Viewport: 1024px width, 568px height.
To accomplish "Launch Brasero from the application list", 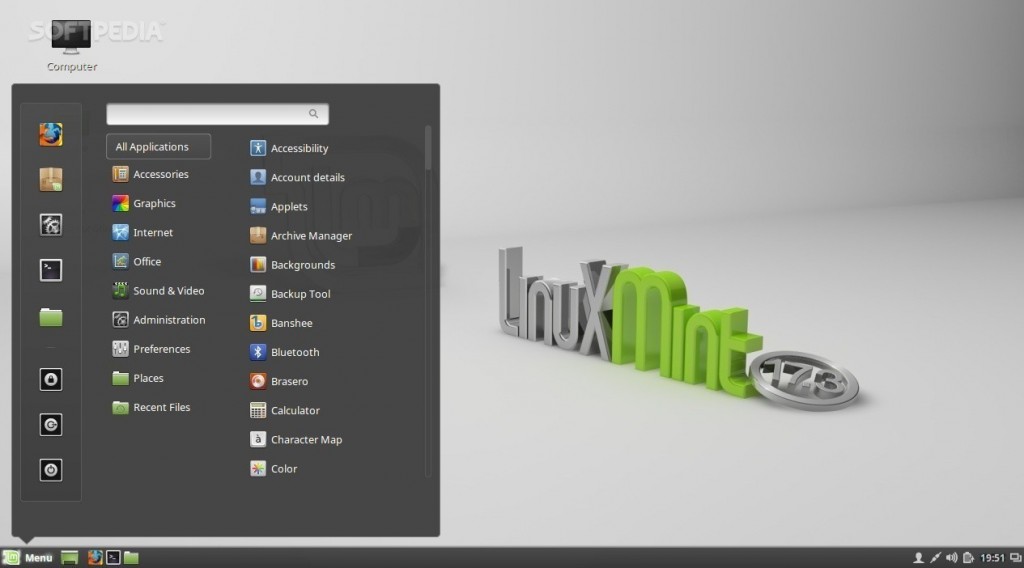I will click(x=289, y=381).
